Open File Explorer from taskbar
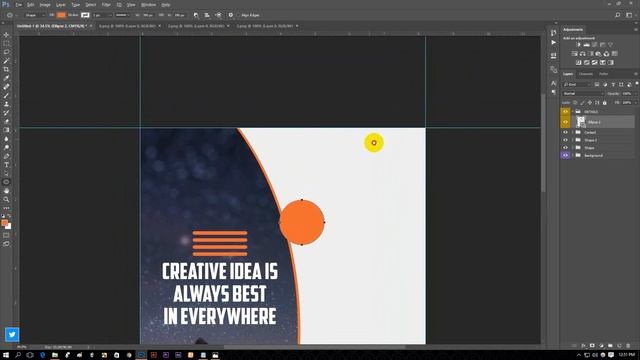This screenshot has width=640, height=360. click(55, 355)
